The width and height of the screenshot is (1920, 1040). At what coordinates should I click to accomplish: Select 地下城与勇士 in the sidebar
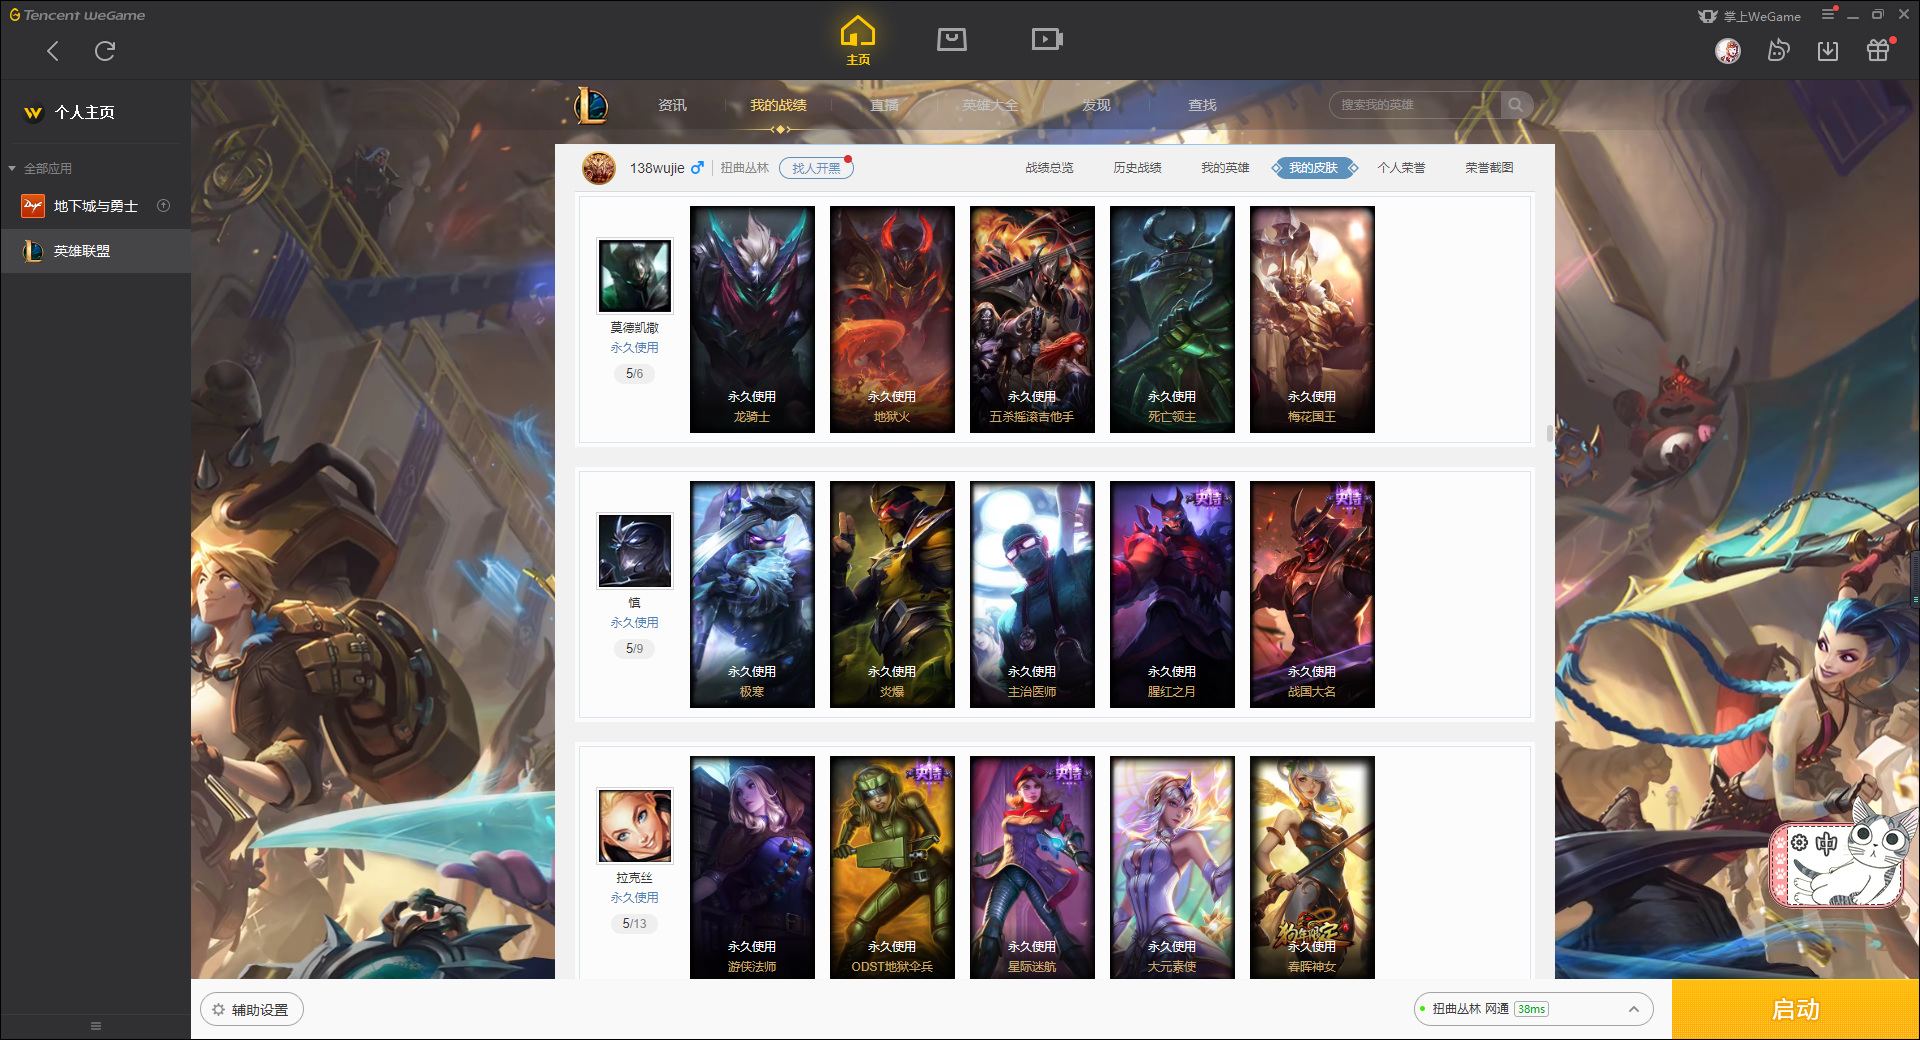point(96,206)
